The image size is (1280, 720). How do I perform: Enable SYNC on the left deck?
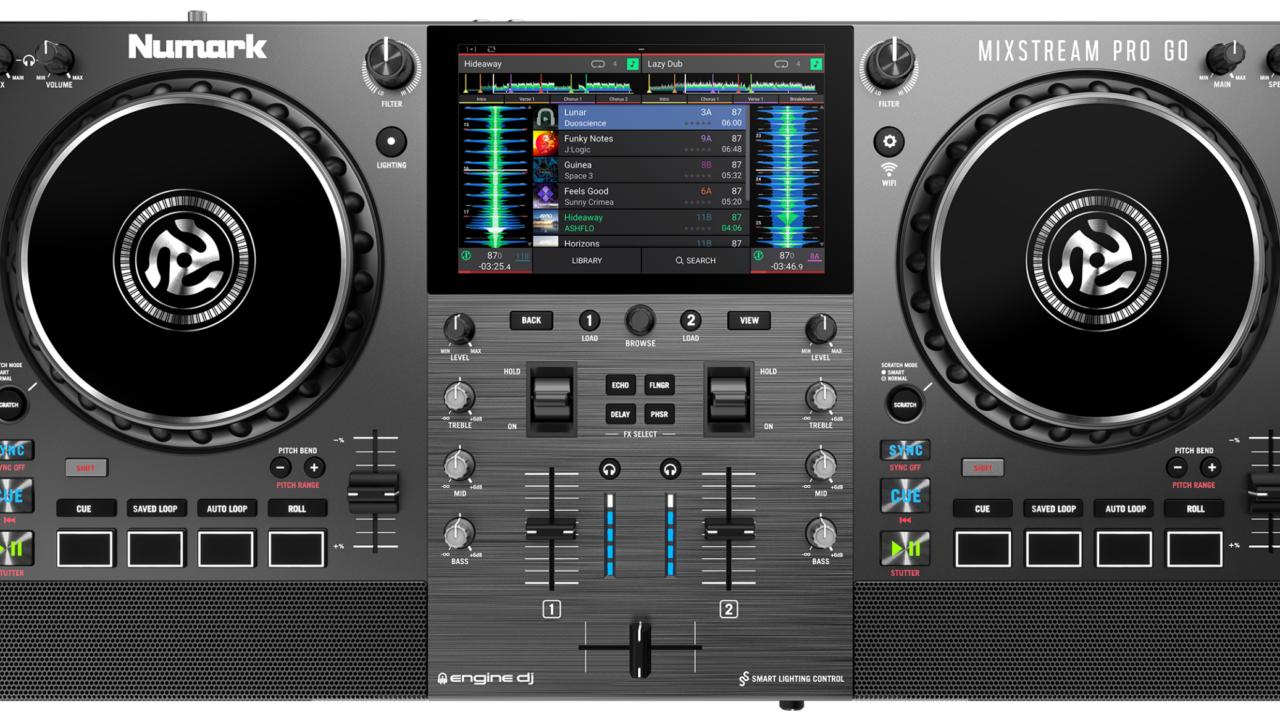point(16,450)
